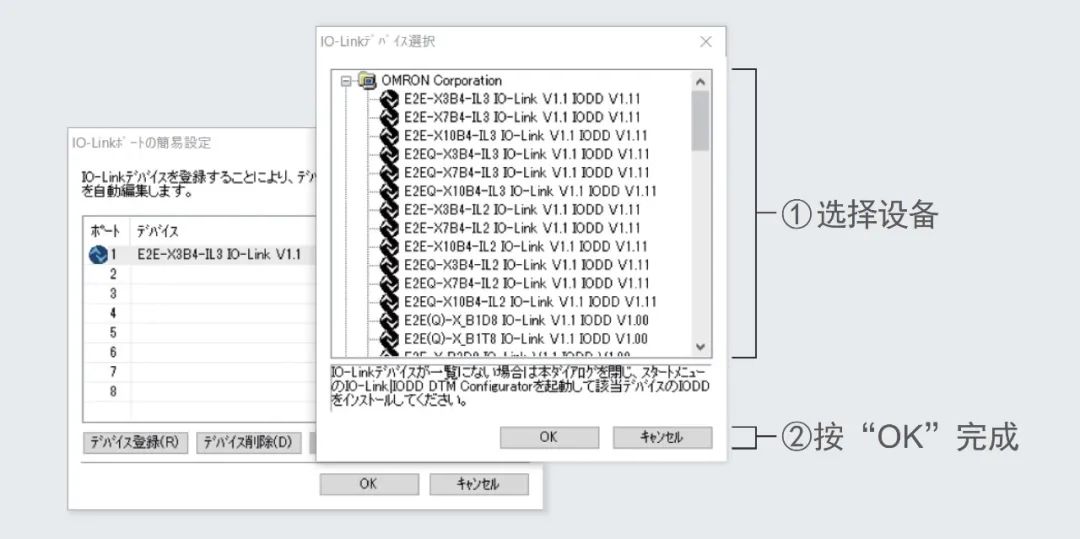Click the device icon for E2E-X7B4-IL3
The height and width of the screenshot is (539, 1080).
tap(389, 117)
